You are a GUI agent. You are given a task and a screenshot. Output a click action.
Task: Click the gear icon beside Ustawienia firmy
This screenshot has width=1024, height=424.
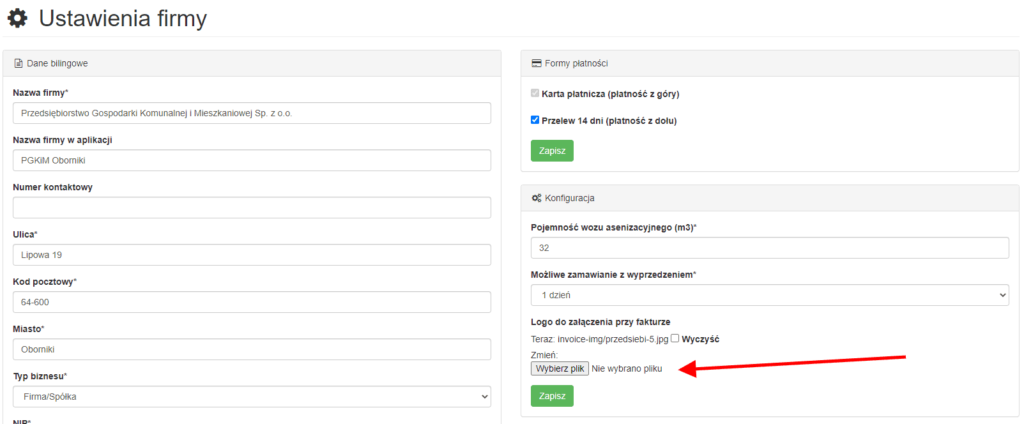18,19
